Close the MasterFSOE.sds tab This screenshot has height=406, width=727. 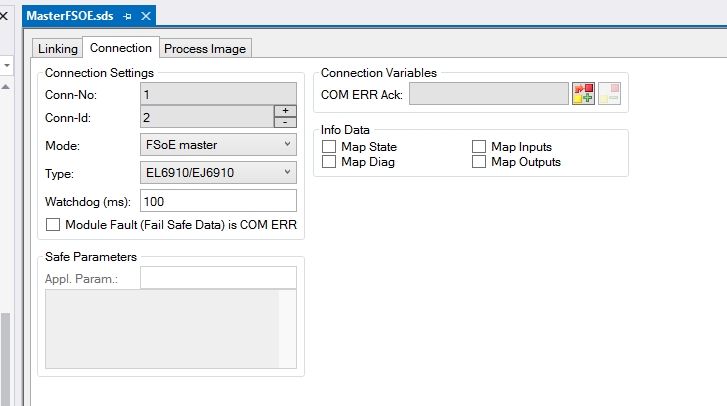pos(146,17)
